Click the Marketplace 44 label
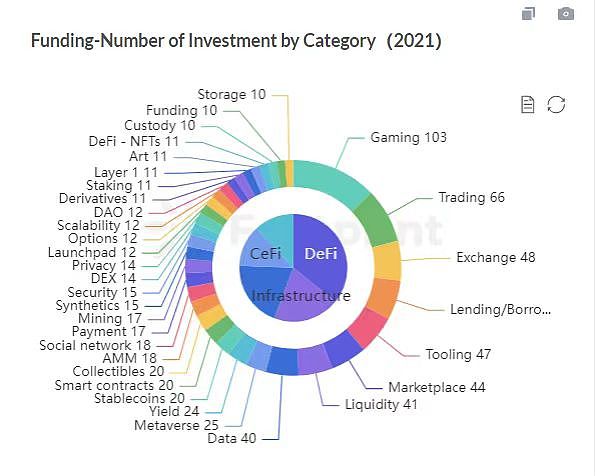 437,387
